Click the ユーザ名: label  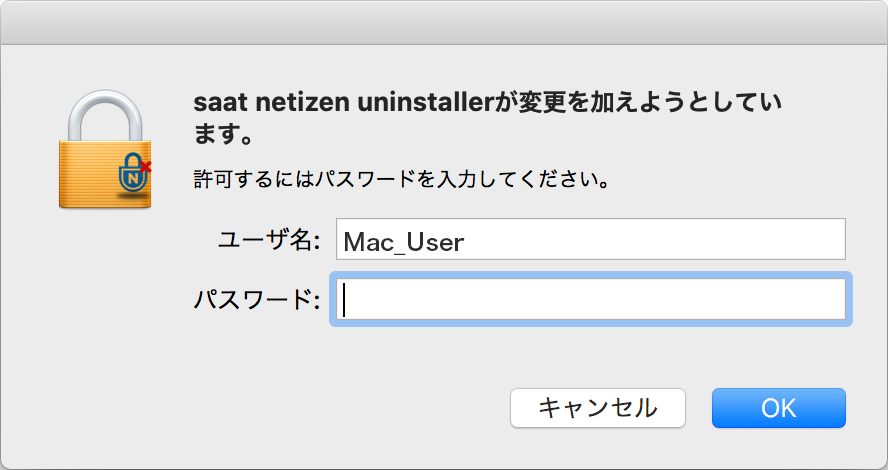point(269,240)
